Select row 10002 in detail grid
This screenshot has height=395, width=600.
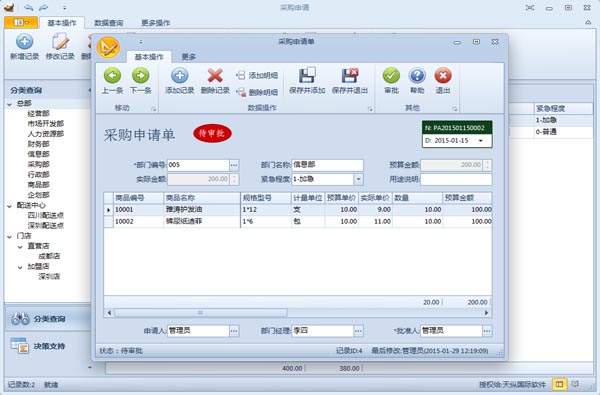(x=298, y=222)
